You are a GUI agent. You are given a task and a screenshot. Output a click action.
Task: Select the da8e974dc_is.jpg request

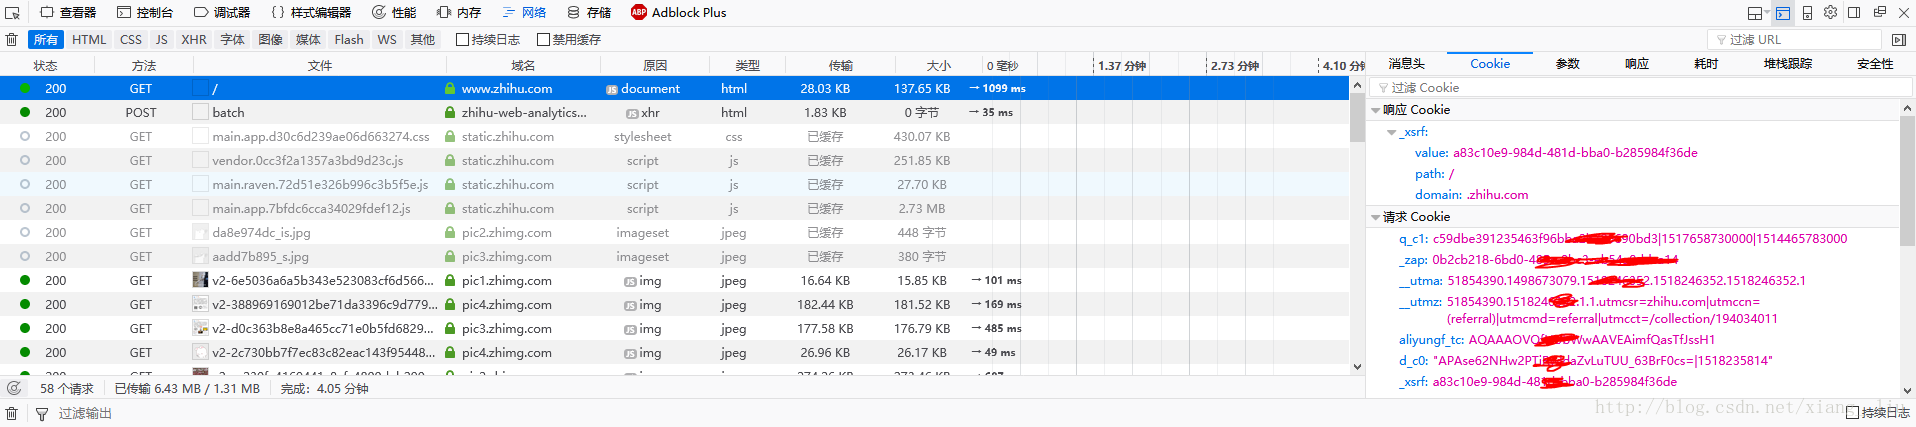coord(675,233)
